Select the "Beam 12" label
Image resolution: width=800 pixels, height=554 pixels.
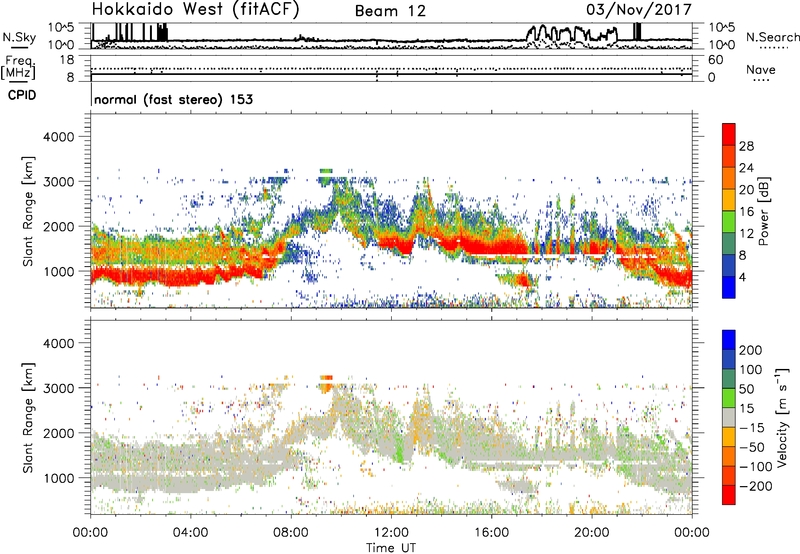coord(390,11)
